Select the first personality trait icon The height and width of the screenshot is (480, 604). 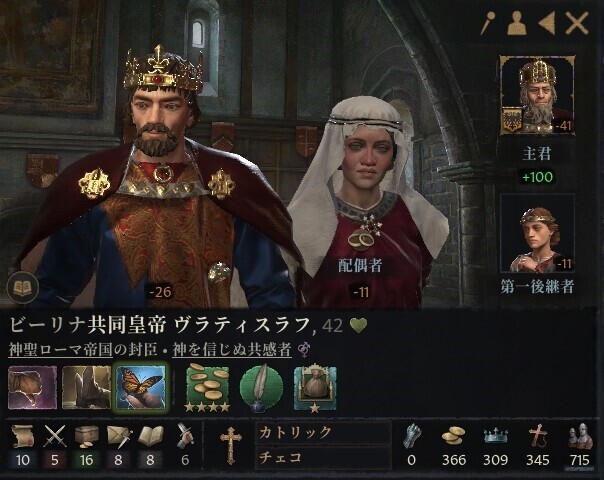(32, 388)
